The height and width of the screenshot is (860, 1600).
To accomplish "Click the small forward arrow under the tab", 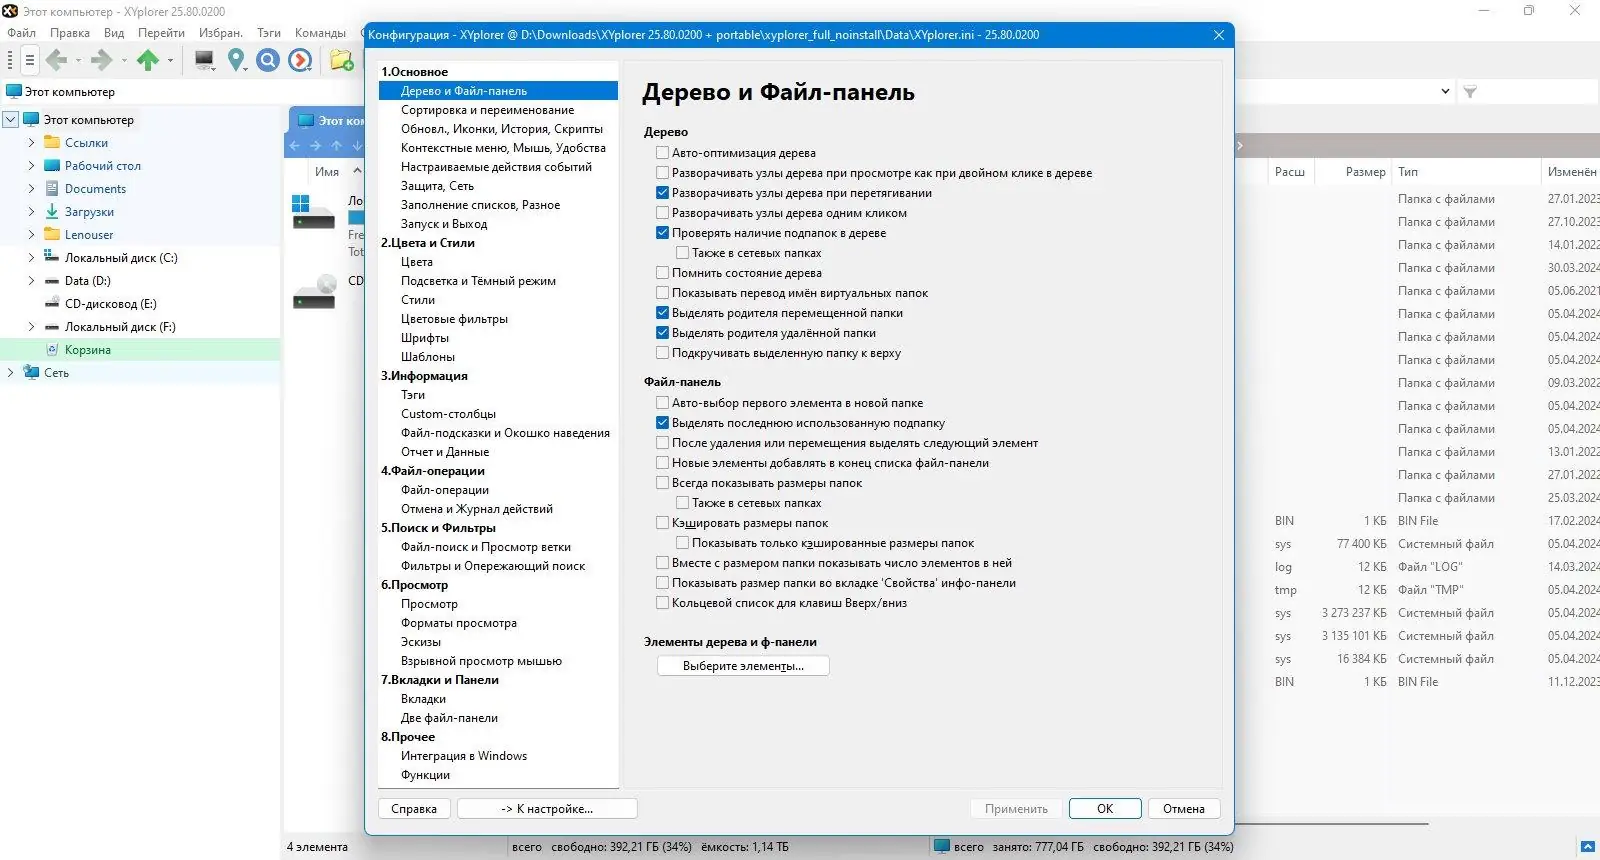I will pyautogui.click(x=316, y=146).
